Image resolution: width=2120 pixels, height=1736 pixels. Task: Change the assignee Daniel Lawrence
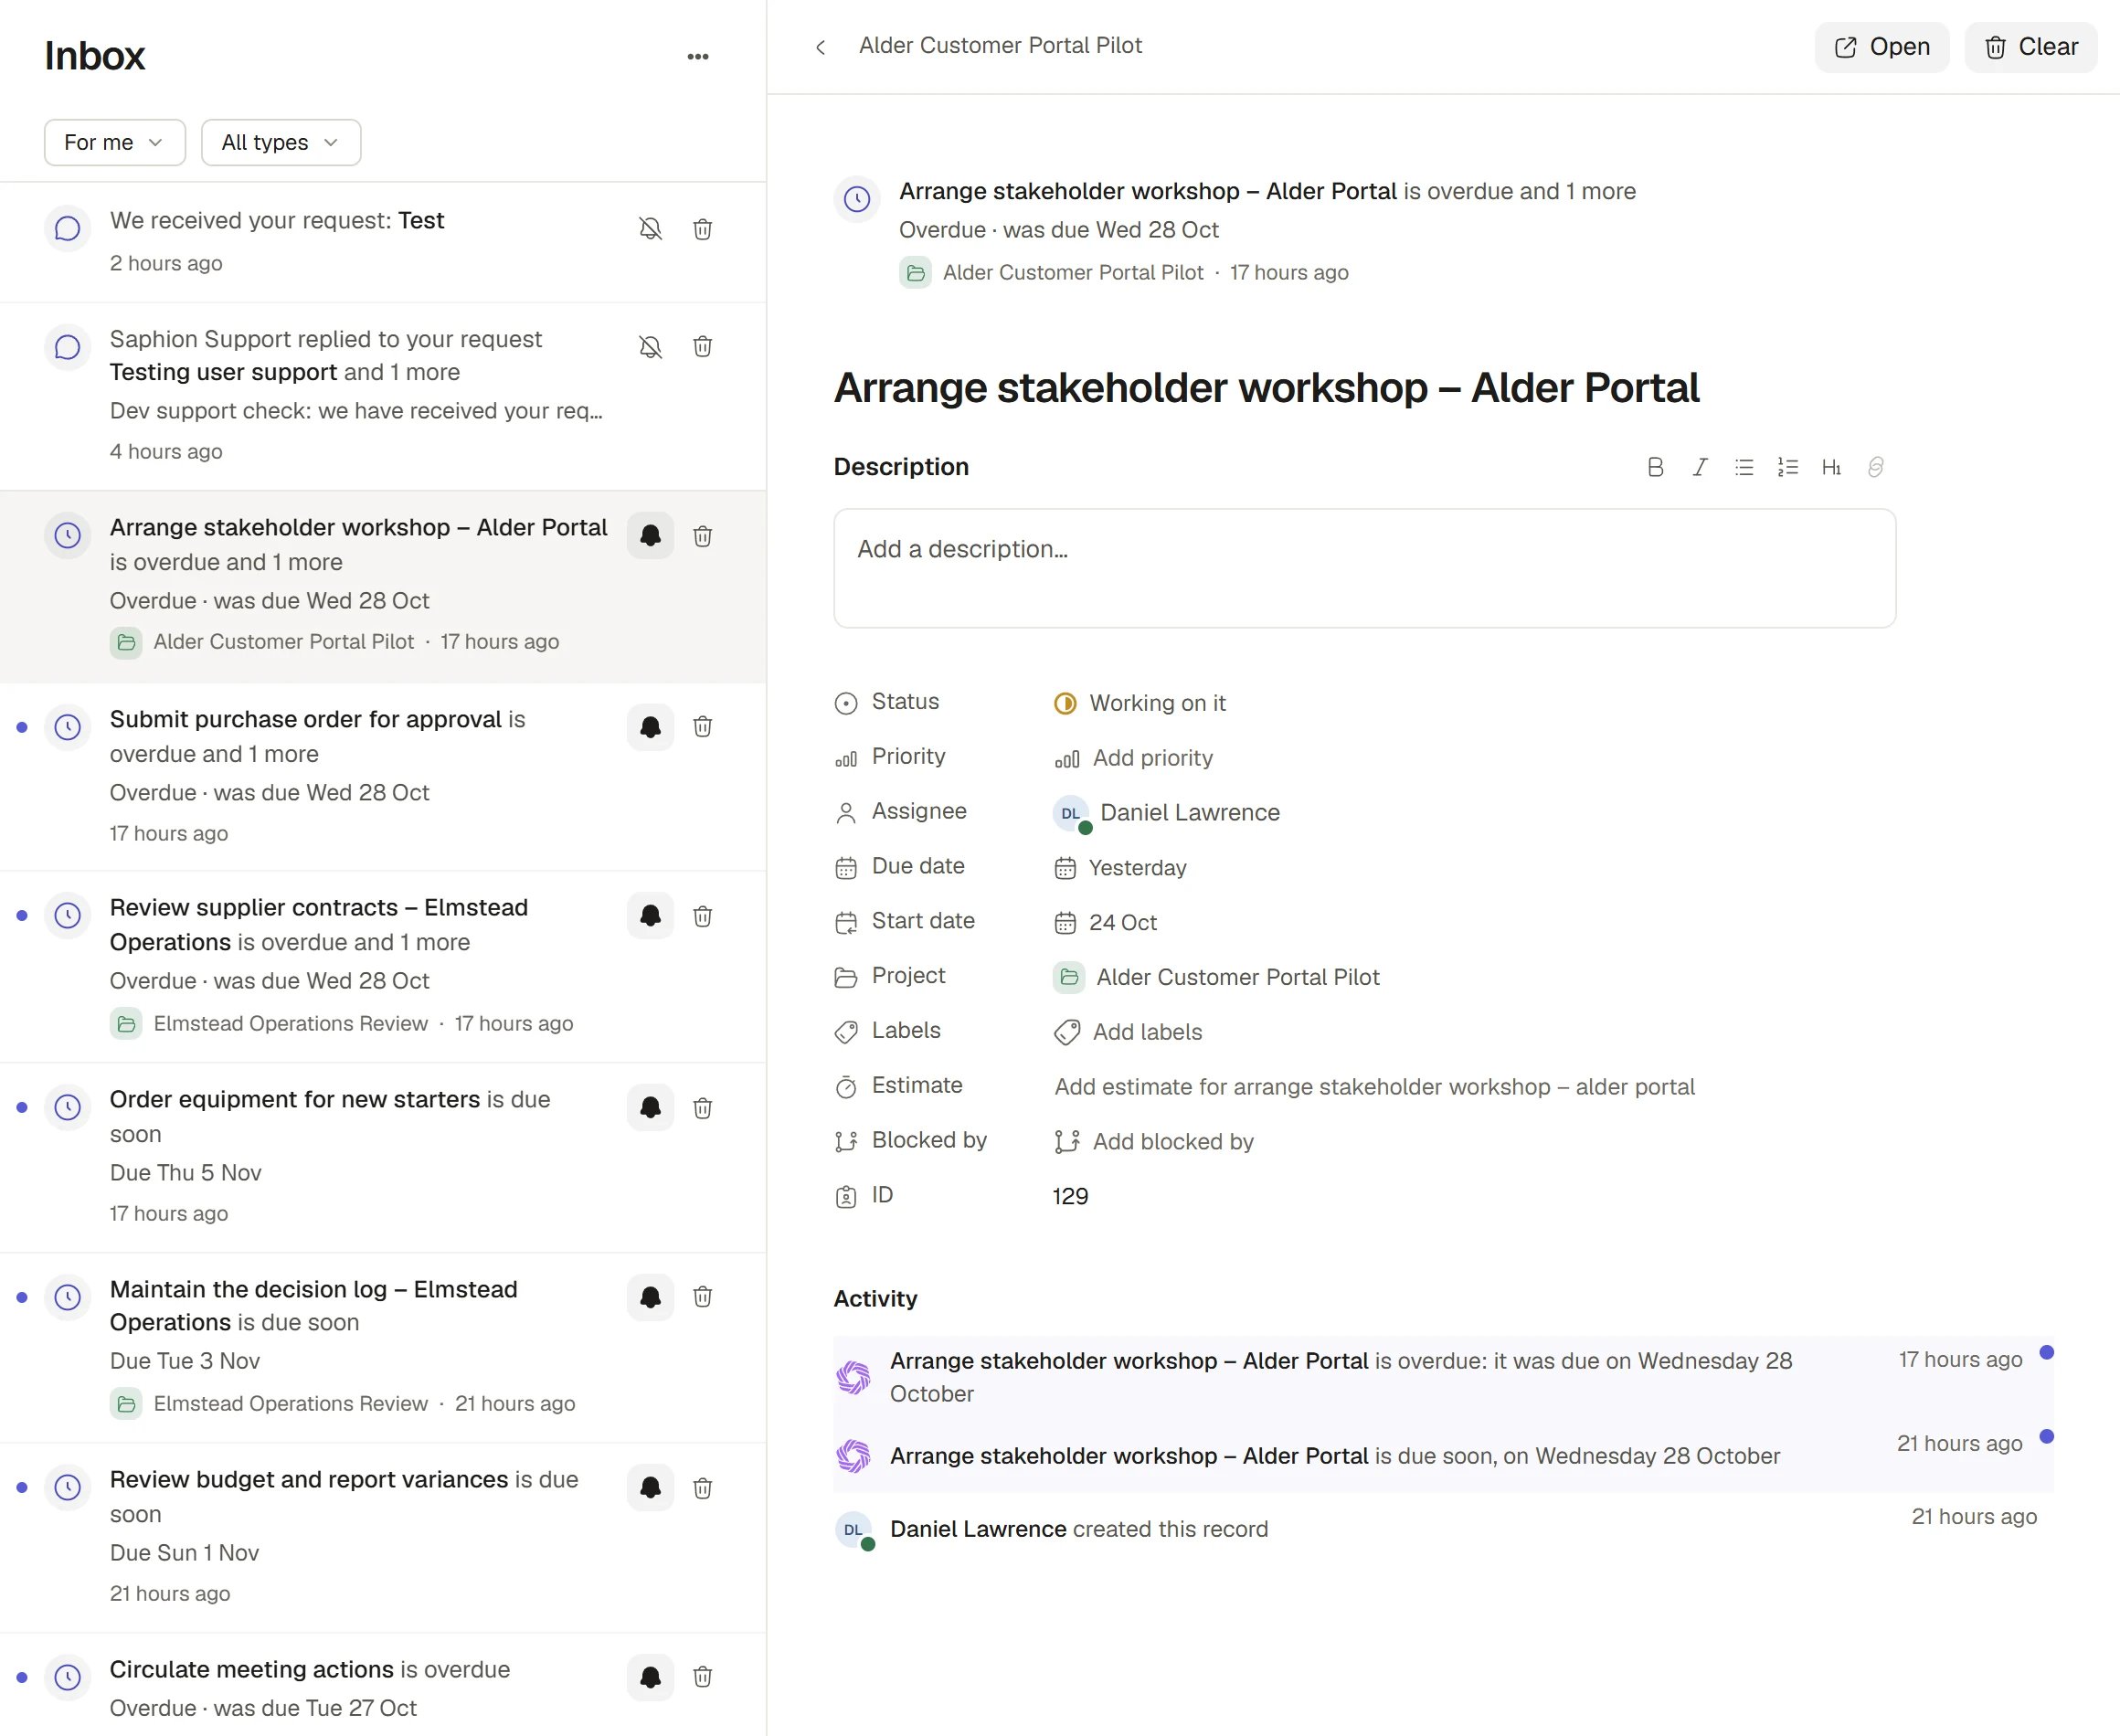coord(1167,813)
